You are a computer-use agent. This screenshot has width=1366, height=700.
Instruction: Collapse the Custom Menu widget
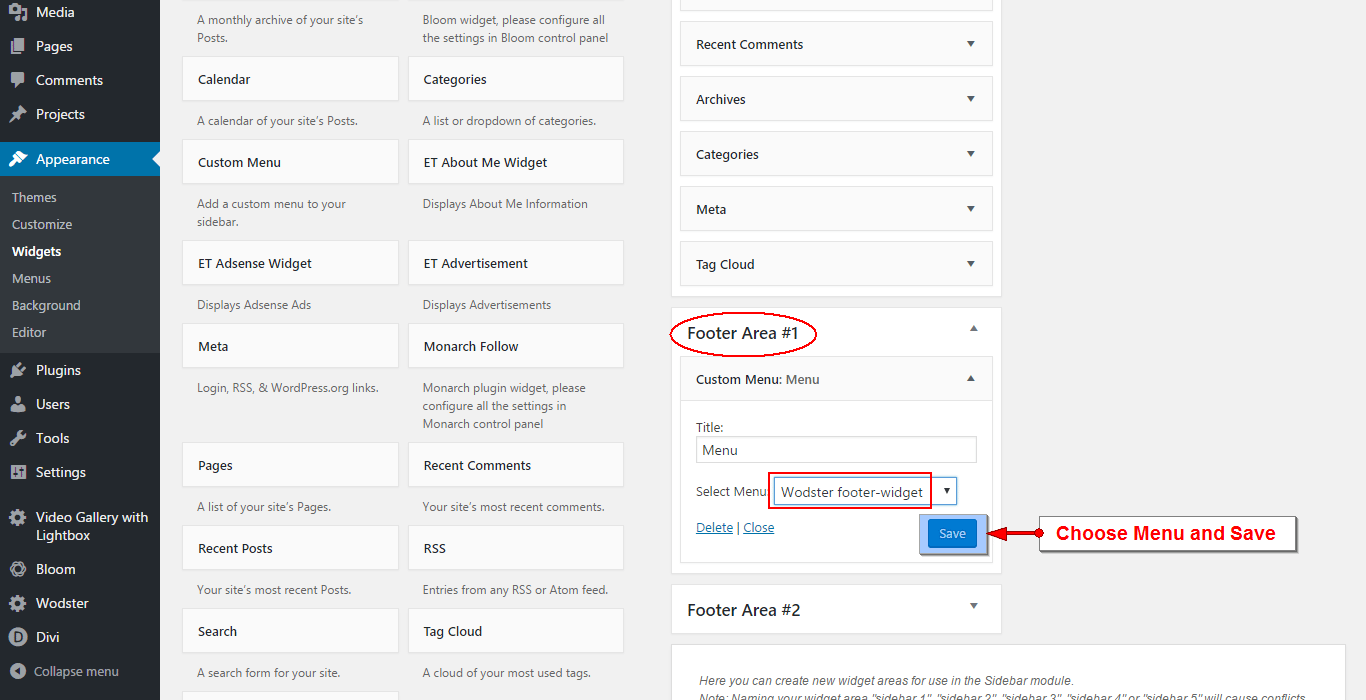click(970, 379)
